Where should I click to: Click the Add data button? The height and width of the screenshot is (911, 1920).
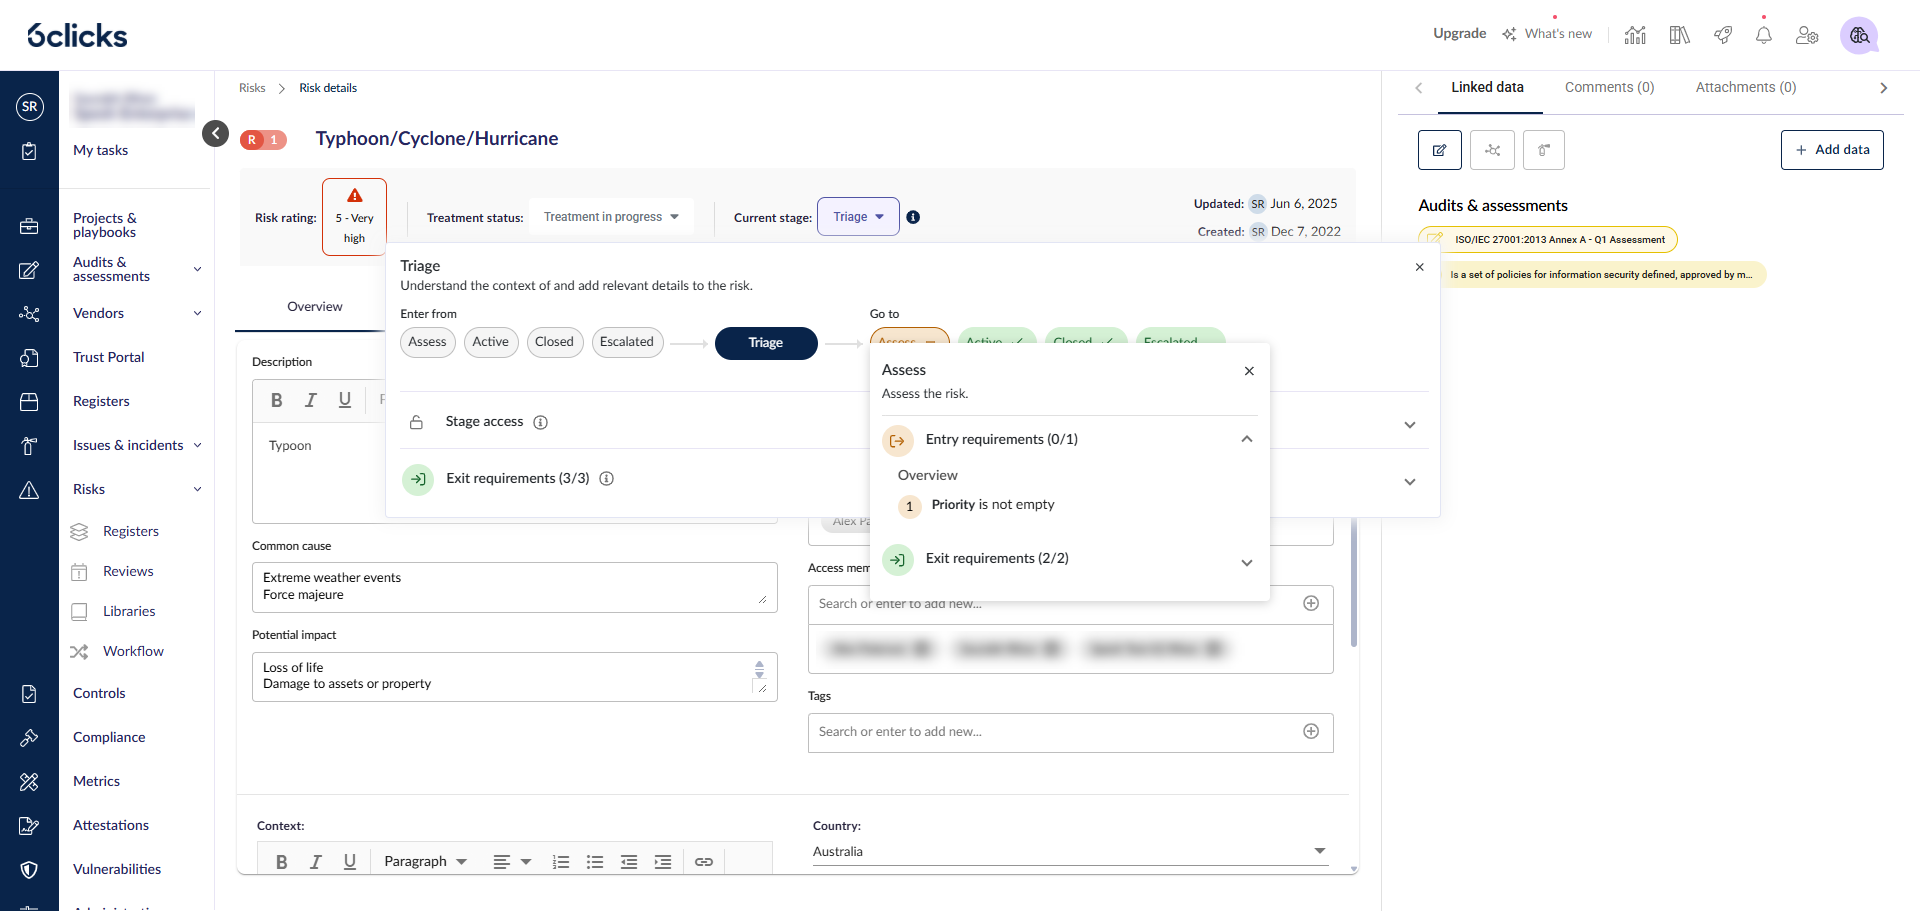click(1831, 150)
